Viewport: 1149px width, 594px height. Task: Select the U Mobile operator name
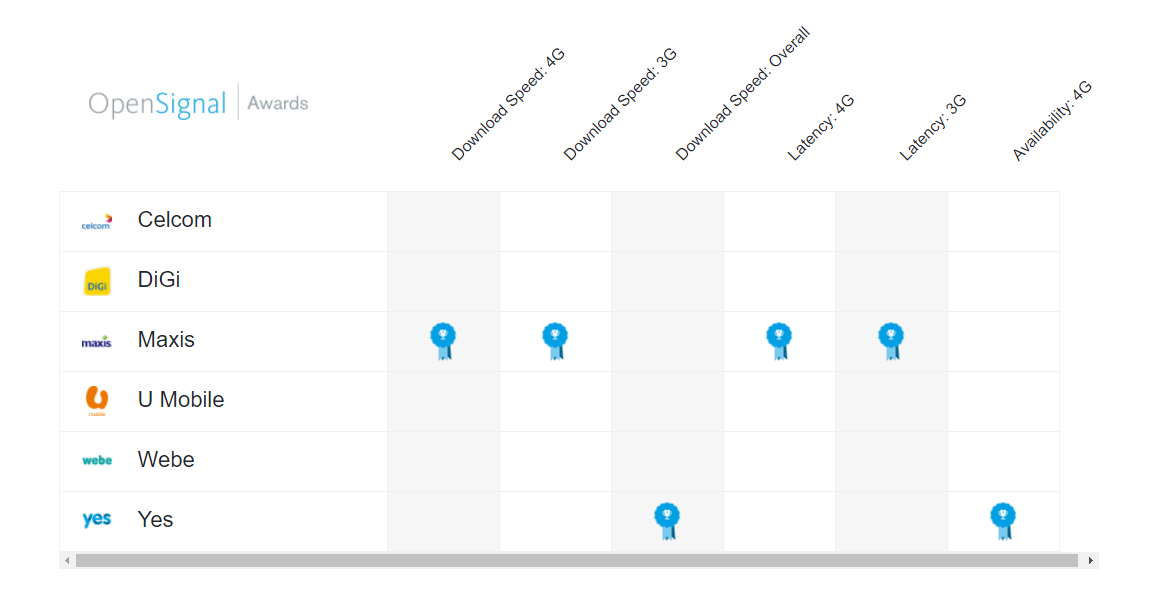click(x=181, y=400)
